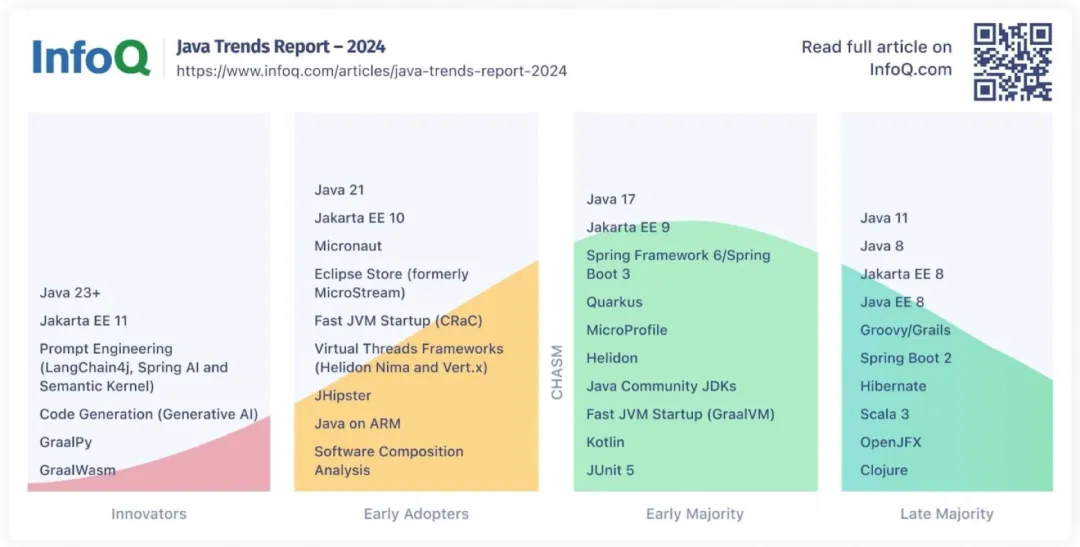Select the Early Adopters category label
Viewport: 1080px width, 547px height.
tap(416, 514)
